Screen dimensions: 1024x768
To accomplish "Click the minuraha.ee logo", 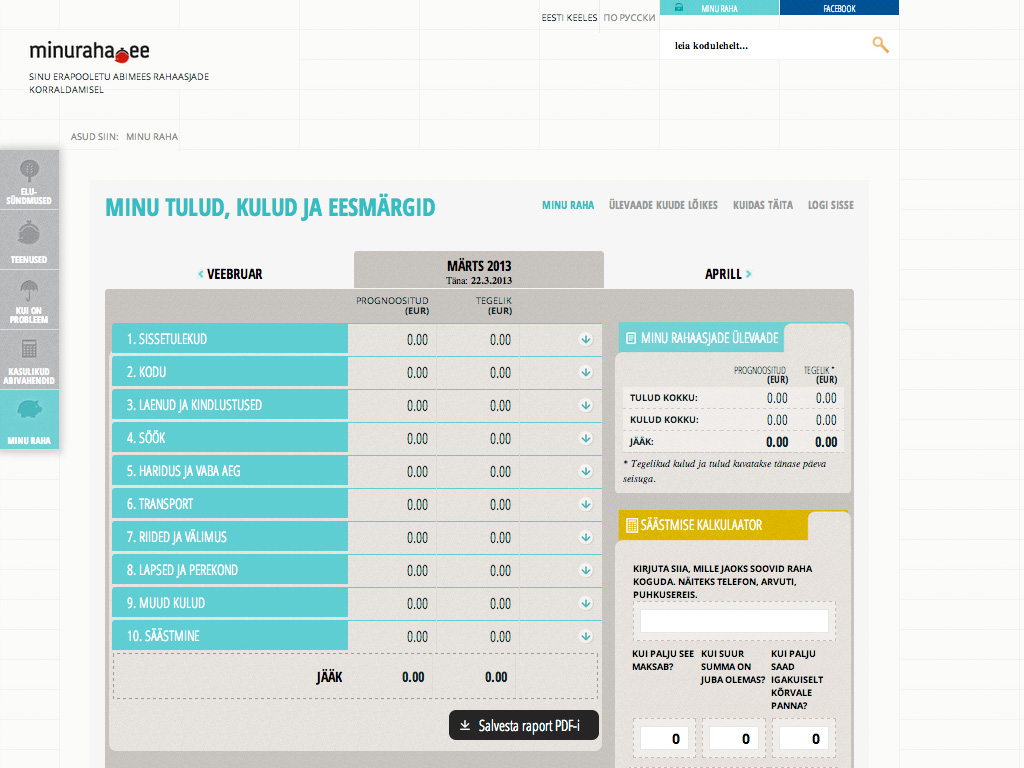I will coord(89,51).
